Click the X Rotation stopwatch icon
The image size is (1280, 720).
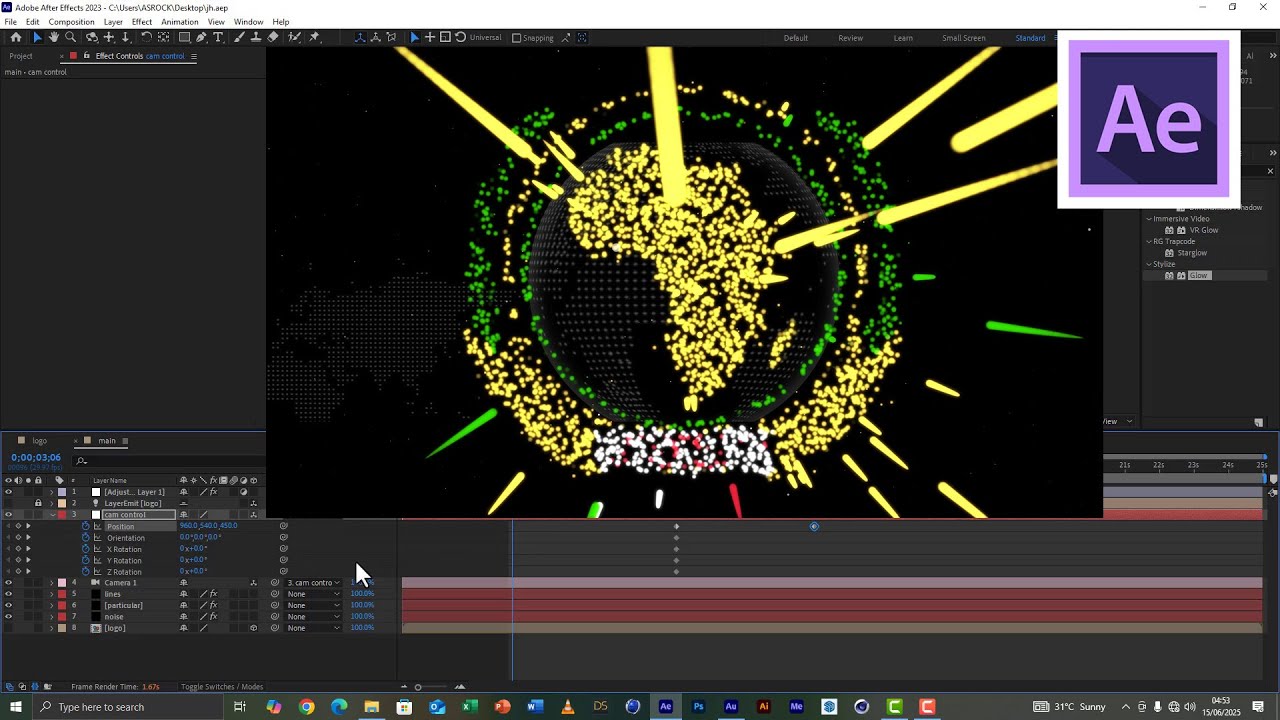point(85,549)
